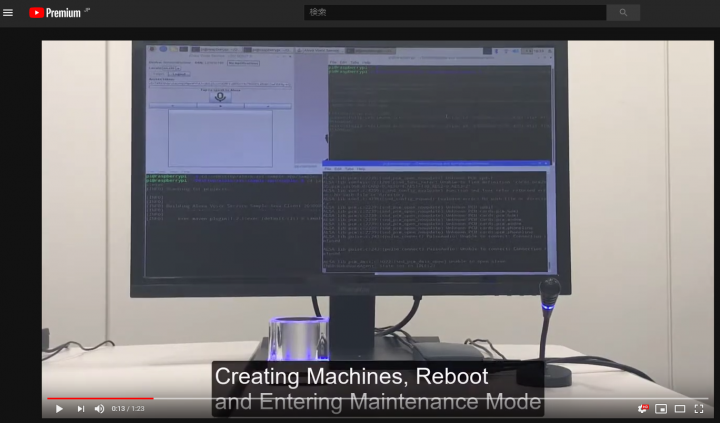Open the player settings gear
This screenshot has width=720, height=423.
(642, 408)
